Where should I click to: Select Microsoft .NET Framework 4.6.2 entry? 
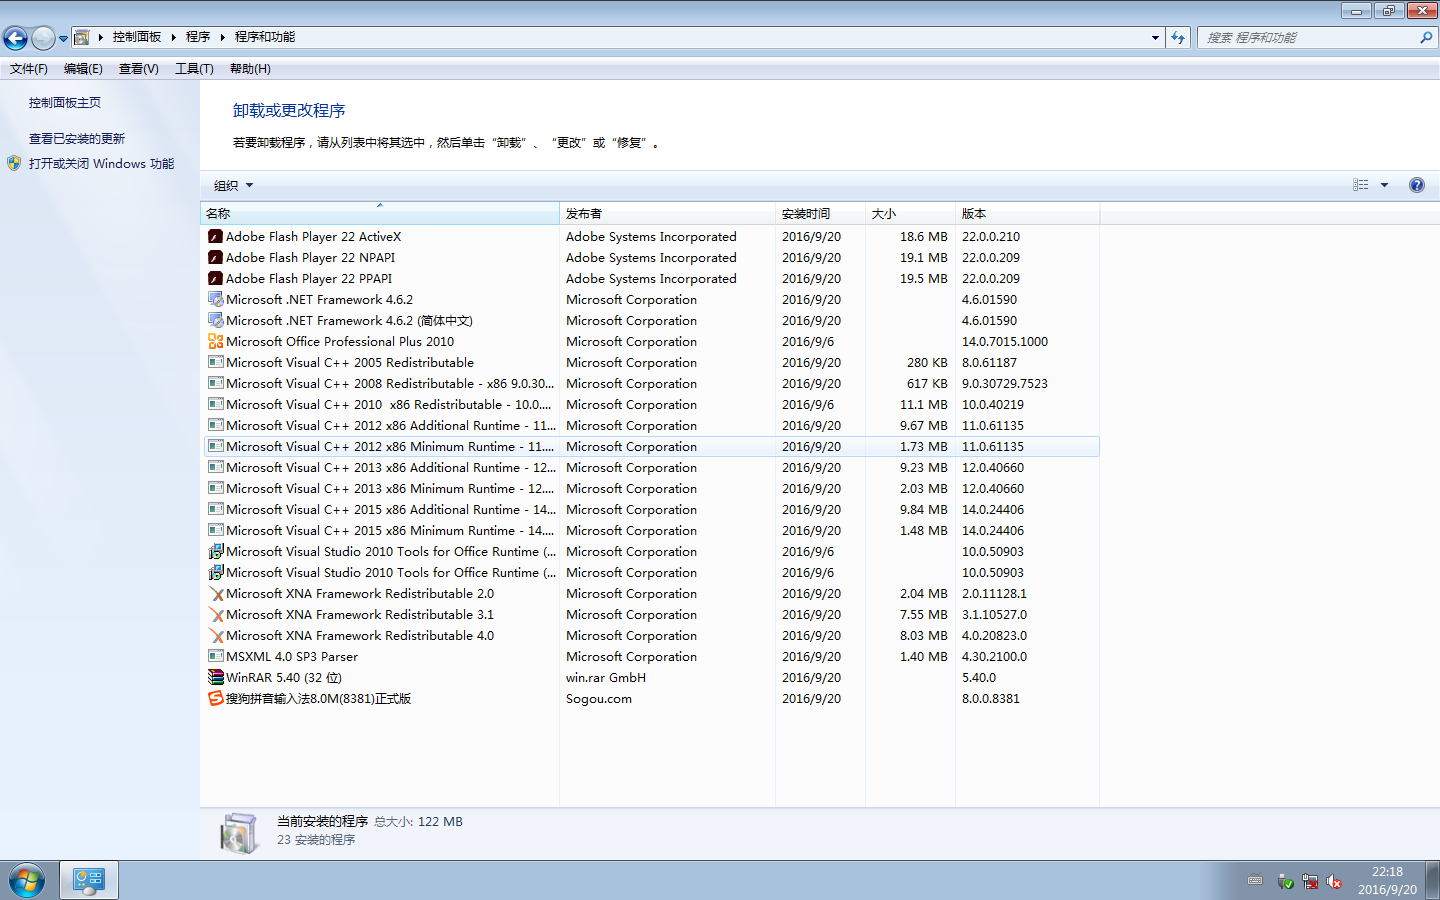651,300
